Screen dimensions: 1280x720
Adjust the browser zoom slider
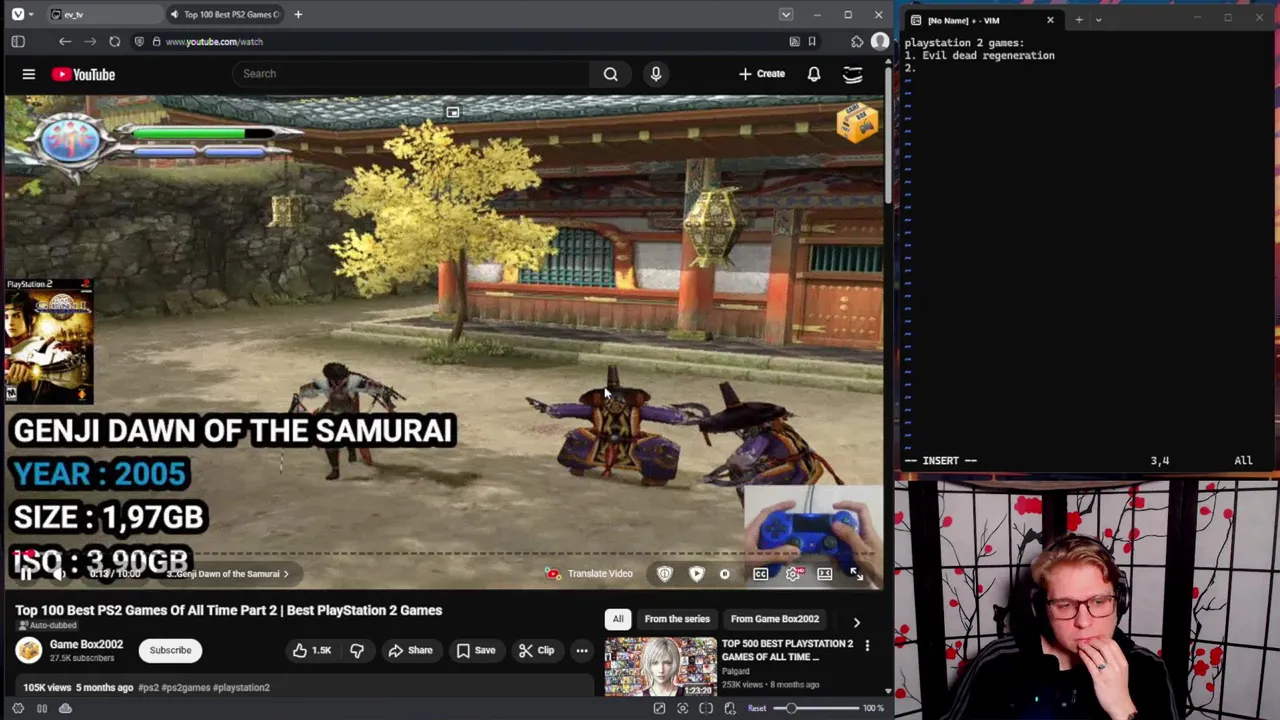click(815, 708)
